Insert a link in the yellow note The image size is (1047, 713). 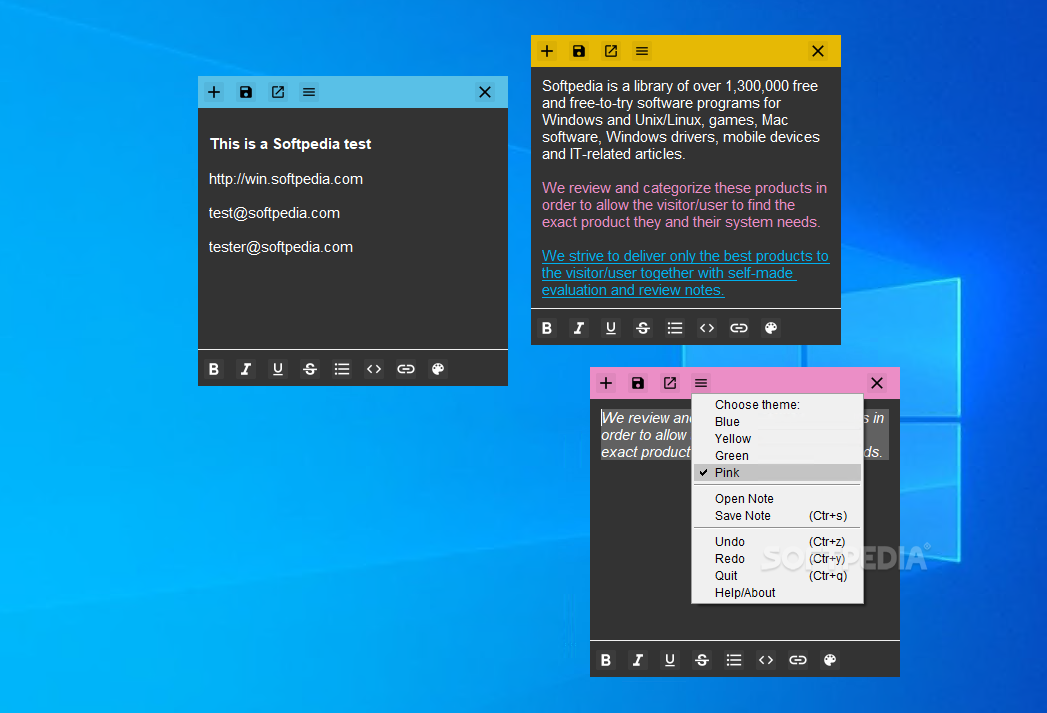pyautogui.click(x=739, y=328)
